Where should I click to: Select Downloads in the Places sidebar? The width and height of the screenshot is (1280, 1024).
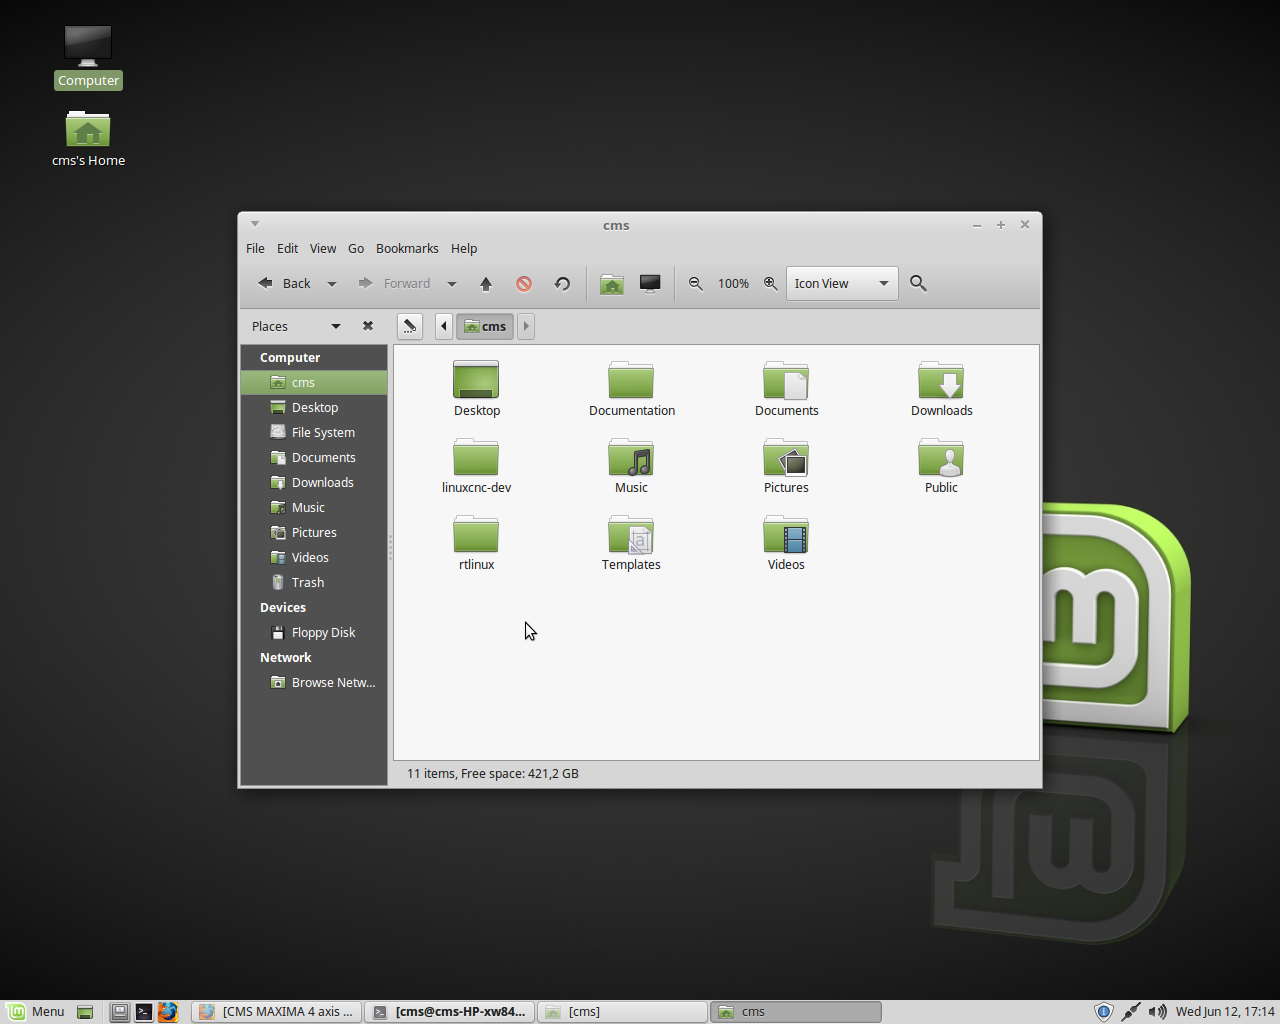pos(314,483)
